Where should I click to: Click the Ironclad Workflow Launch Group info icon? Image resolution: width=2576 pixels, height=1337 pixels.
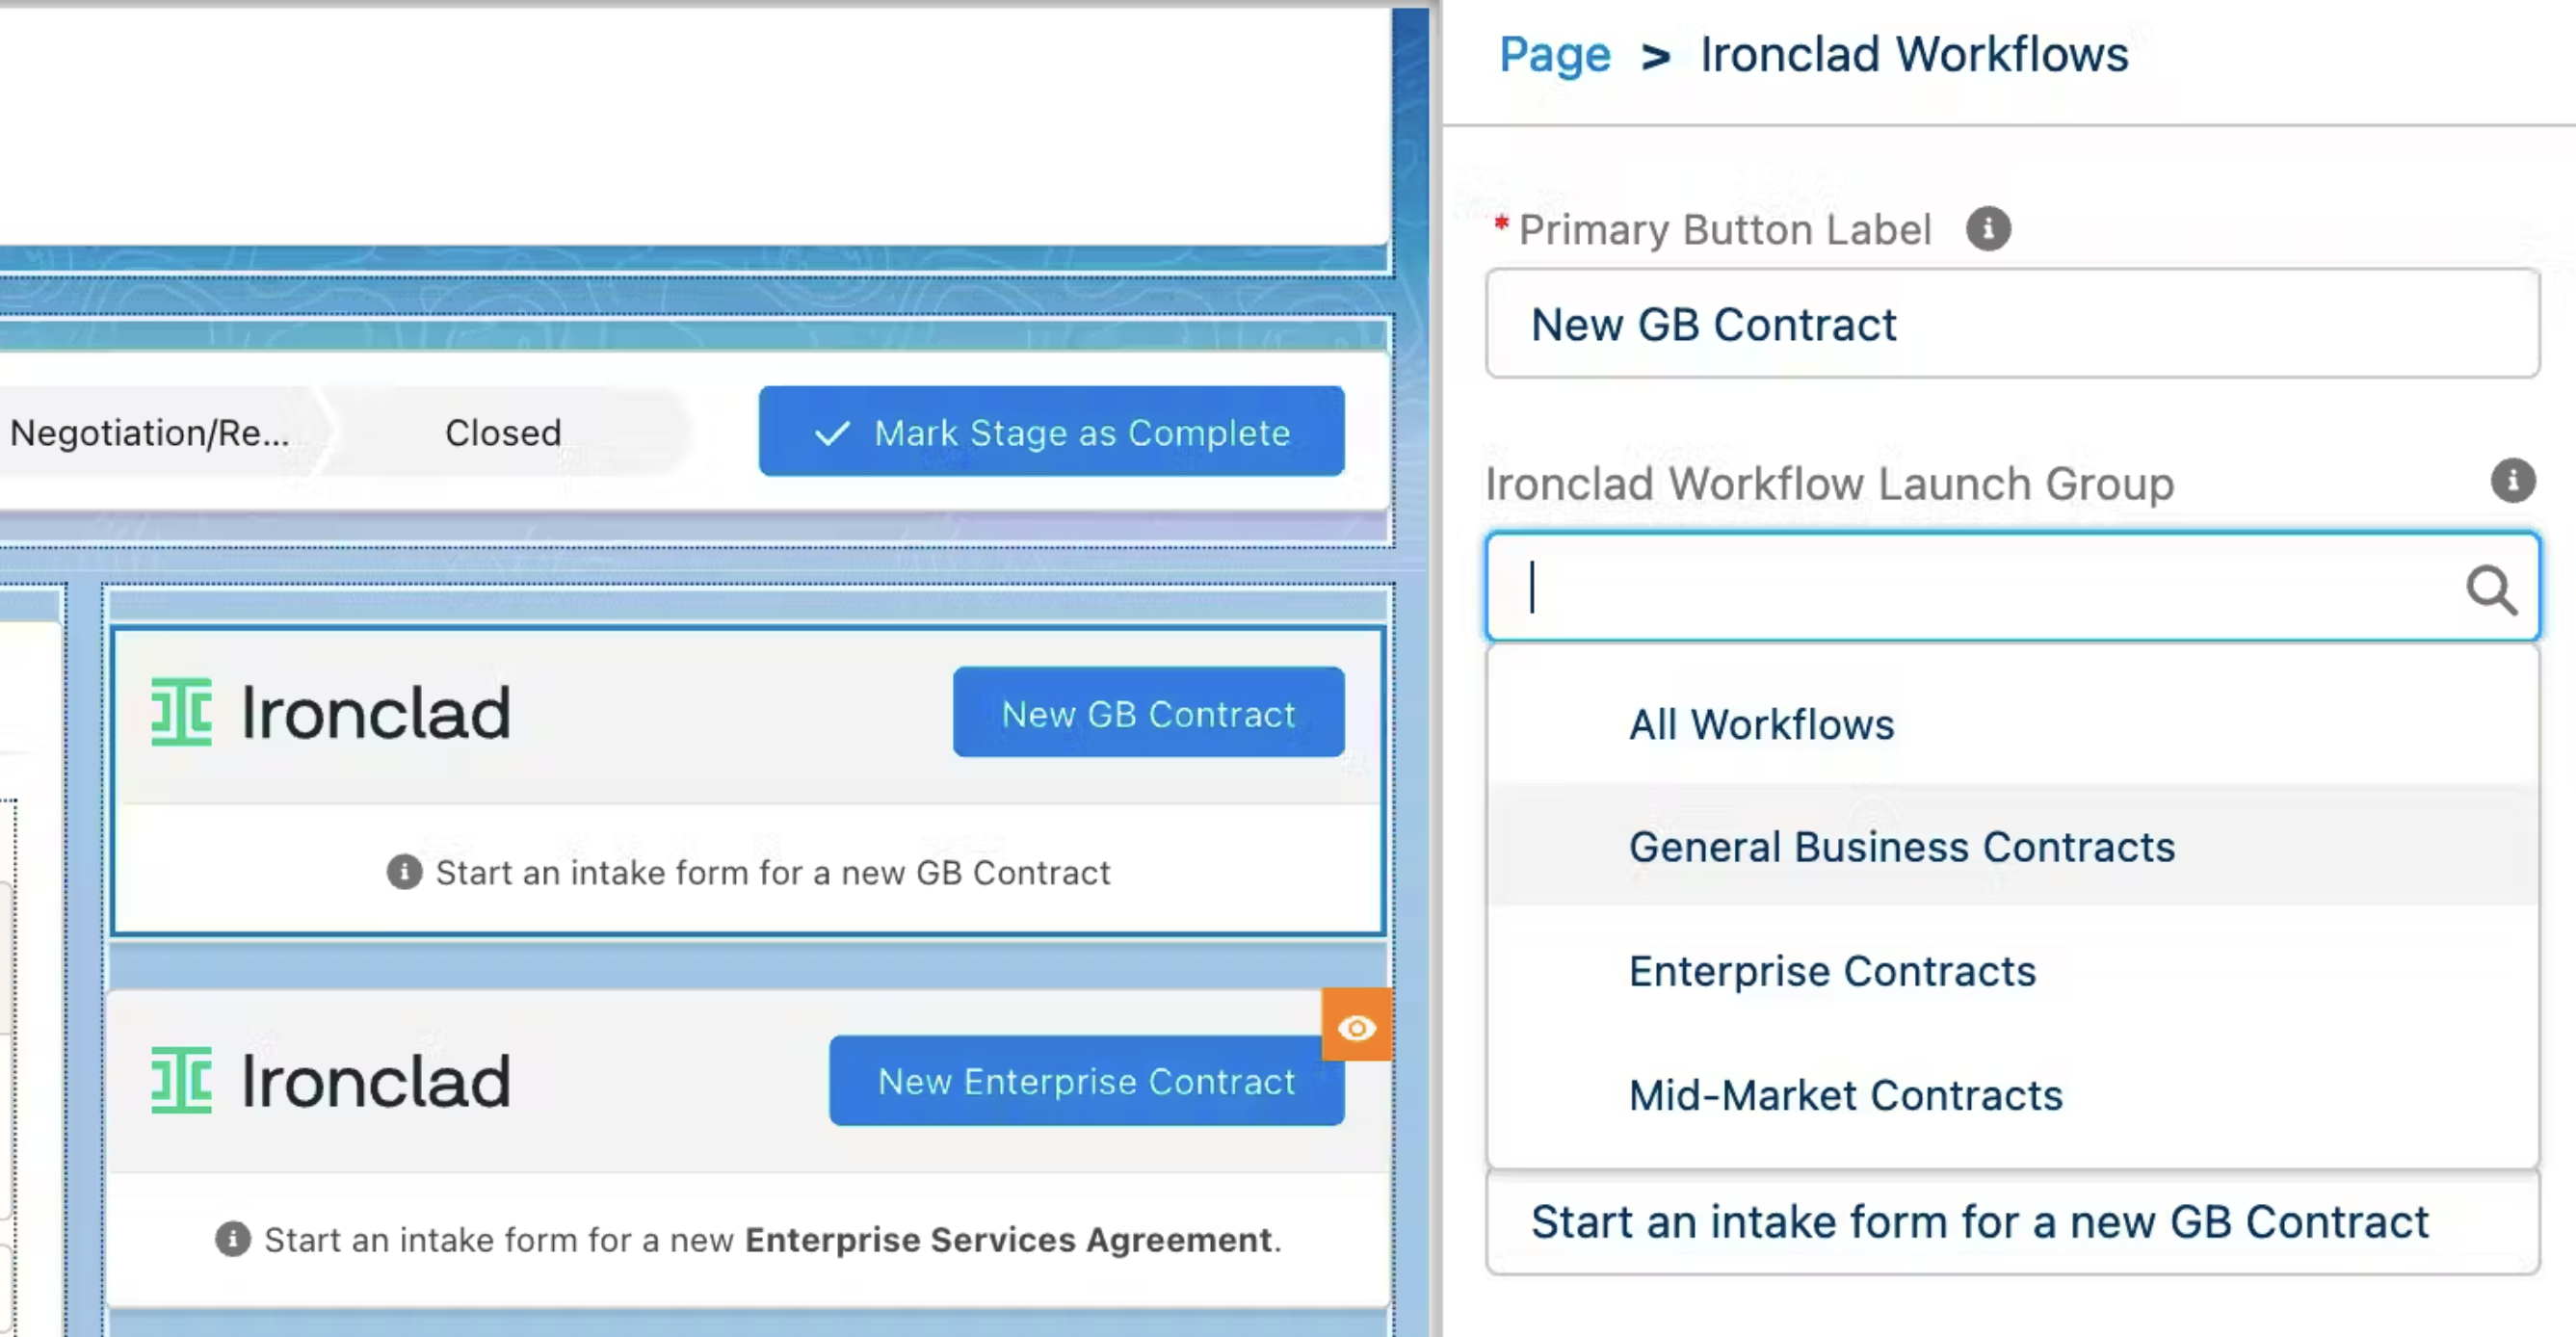pos(2512,481)
